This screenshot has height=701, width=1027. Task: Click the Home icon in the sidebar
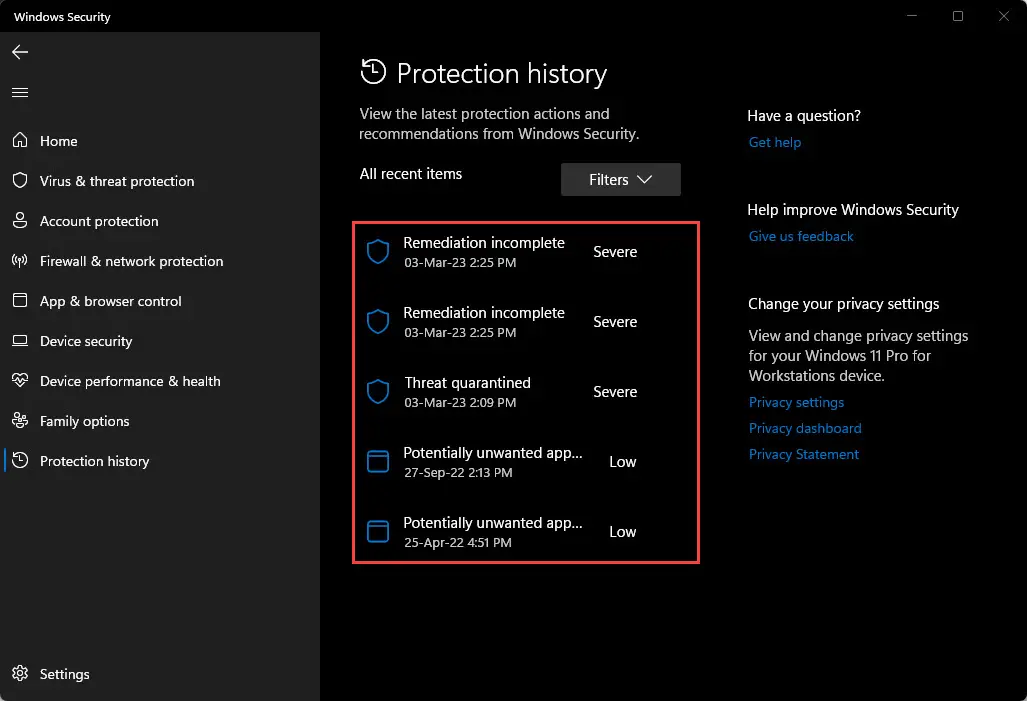19,141
